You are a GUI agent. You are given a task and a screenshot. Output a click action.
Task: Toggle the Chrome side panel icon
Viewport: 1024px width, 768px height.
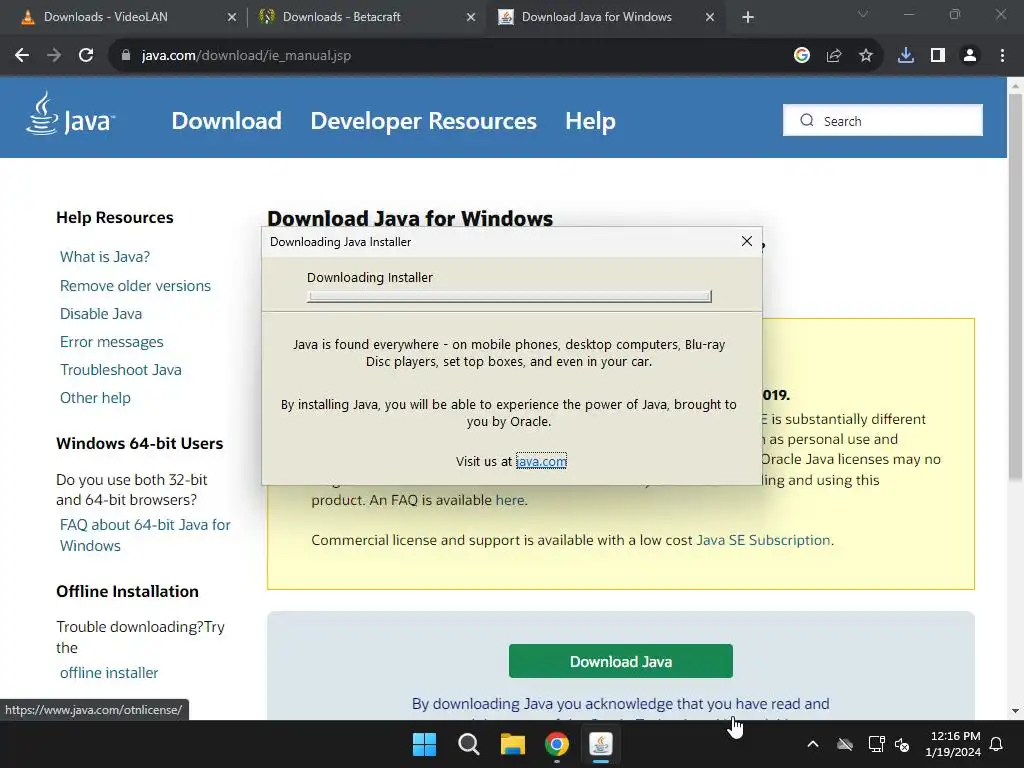click(x=938, y=56)
